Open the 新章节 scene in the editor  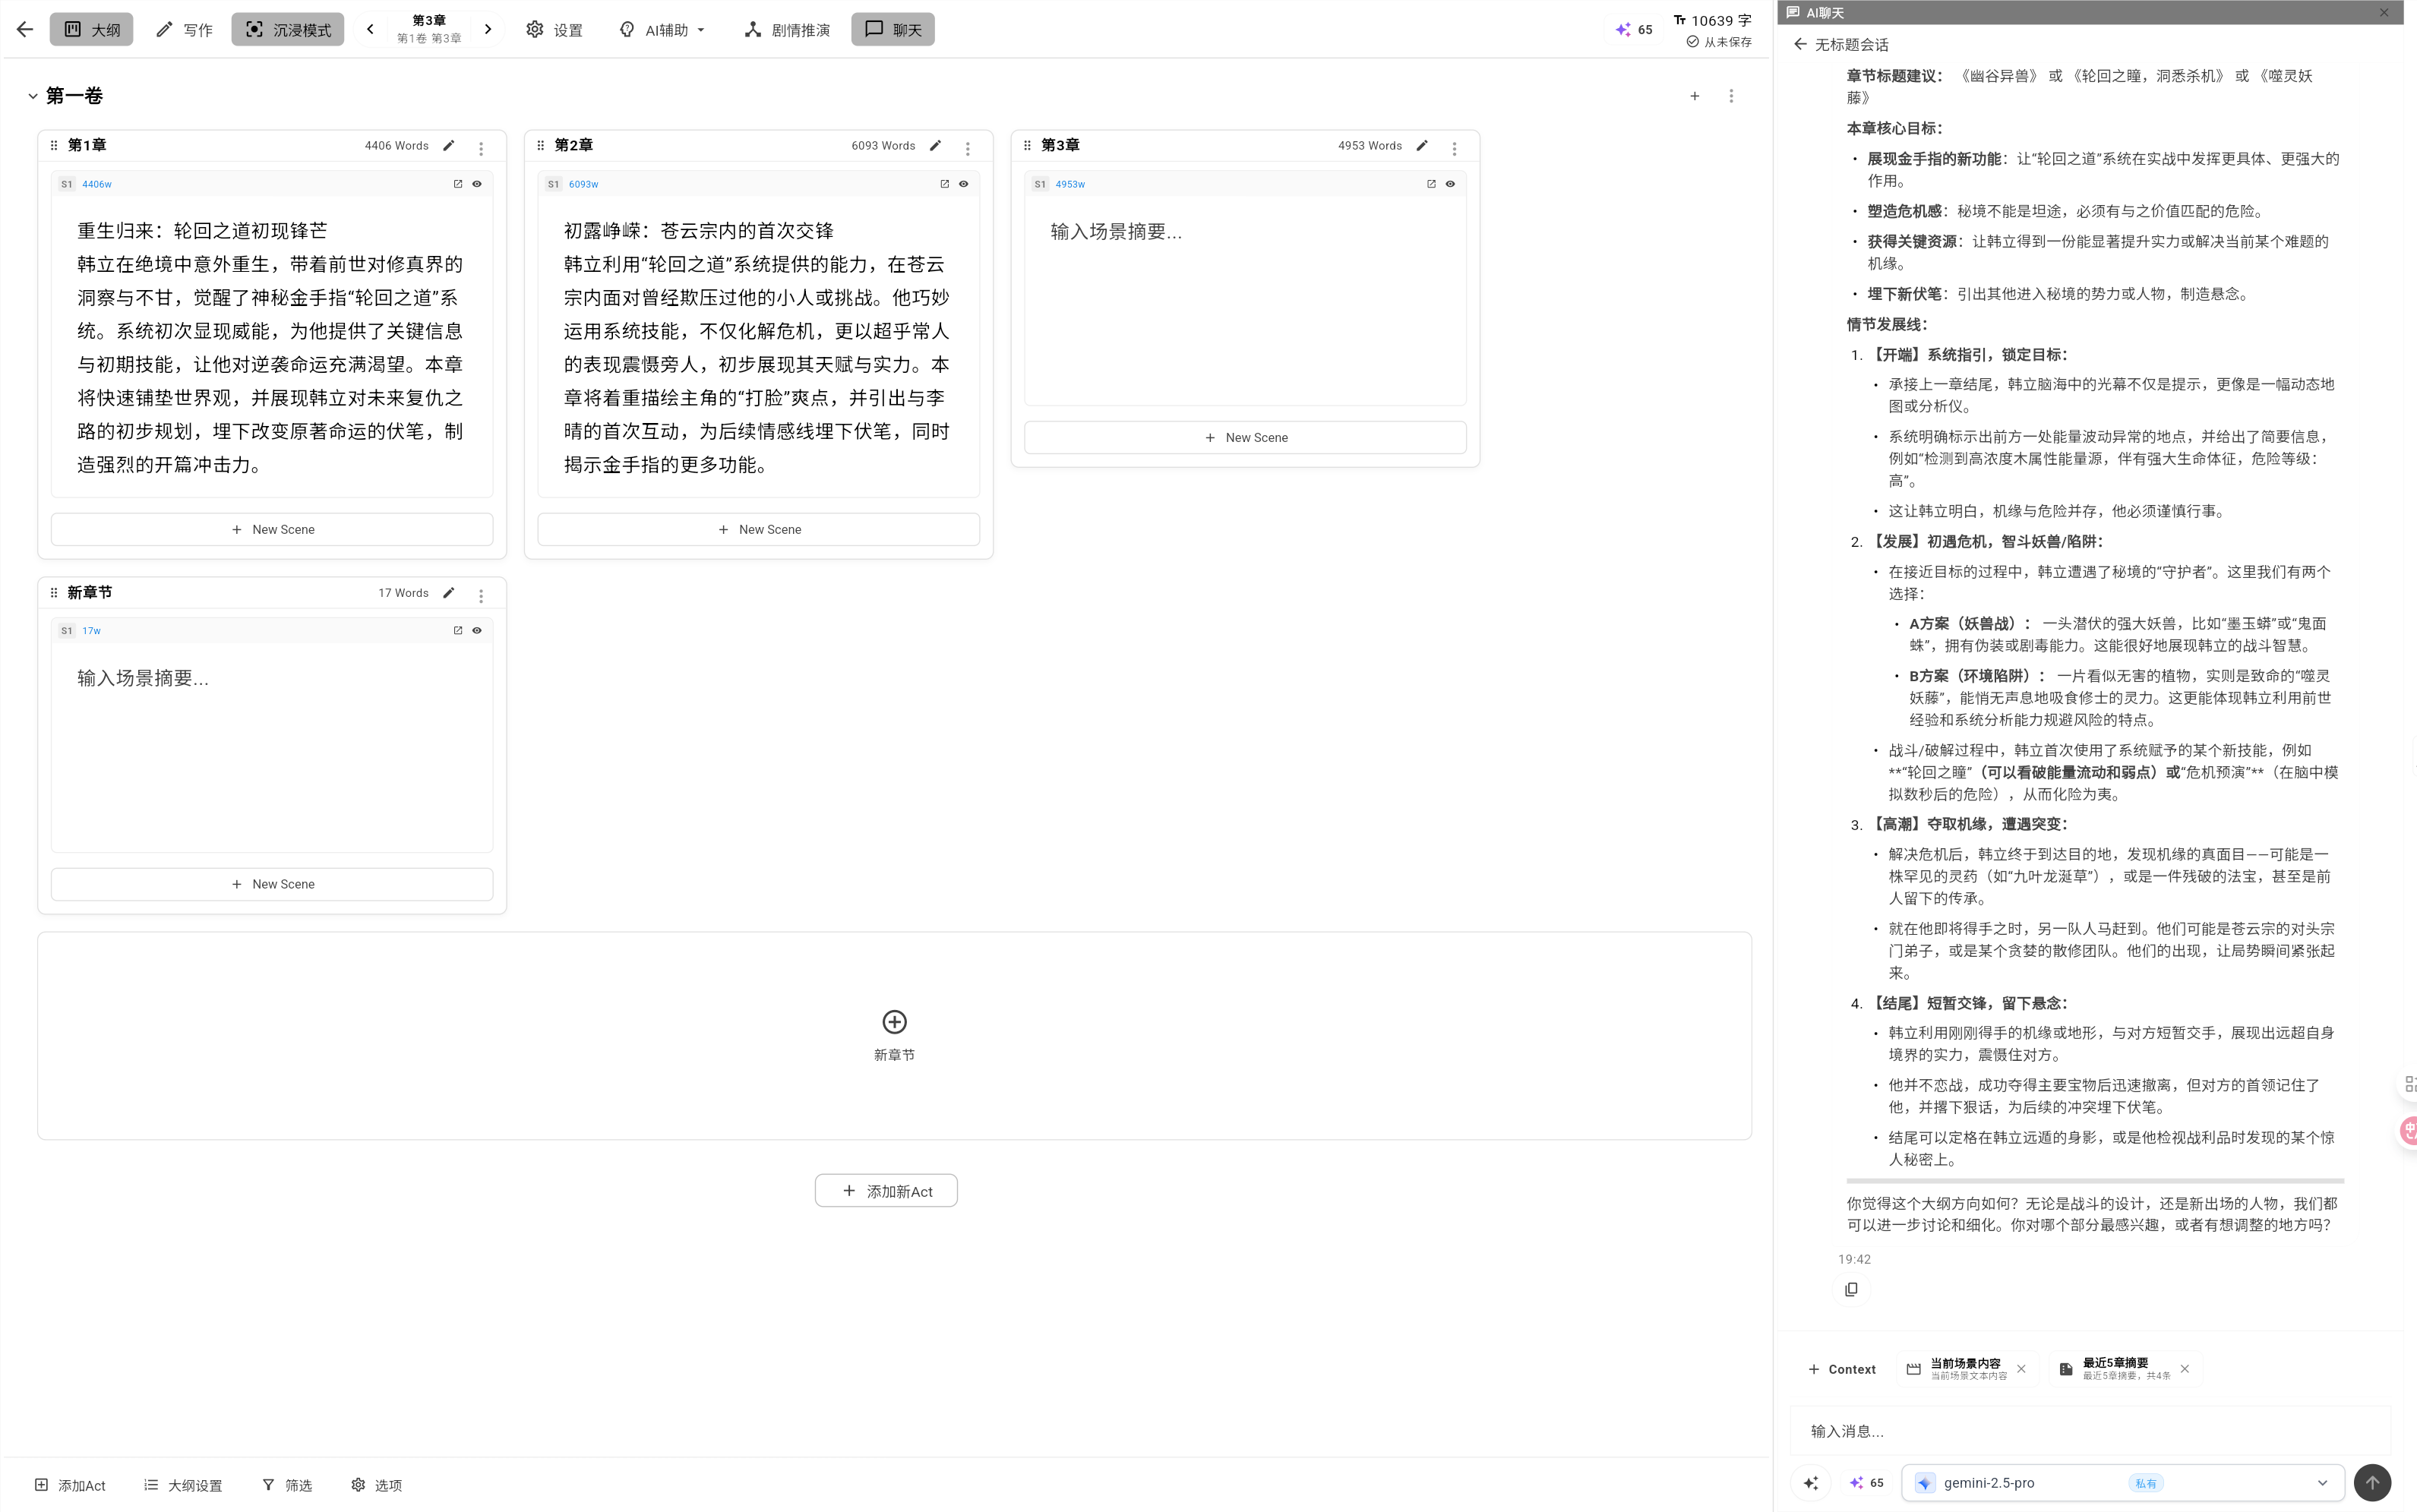point(458,631)
